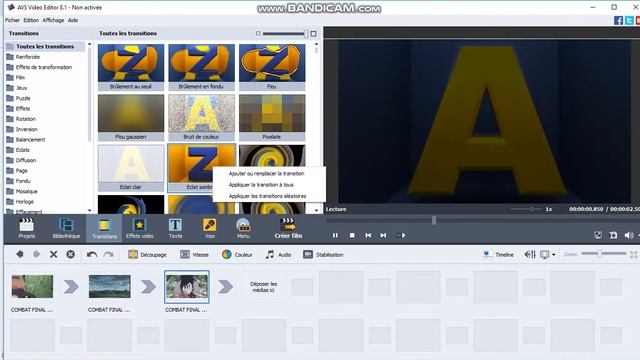Open the Affichage menu

tap(53, 20)
